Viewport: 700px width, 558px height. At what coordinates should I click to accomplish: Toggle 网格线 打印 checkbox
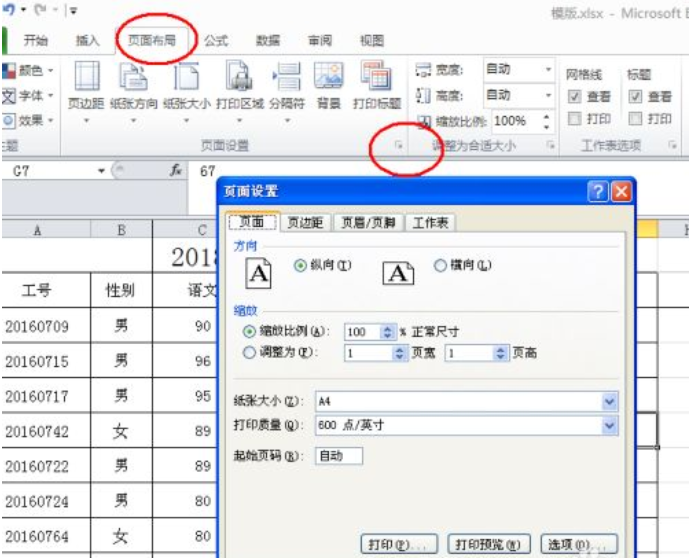tap(575, 119)
